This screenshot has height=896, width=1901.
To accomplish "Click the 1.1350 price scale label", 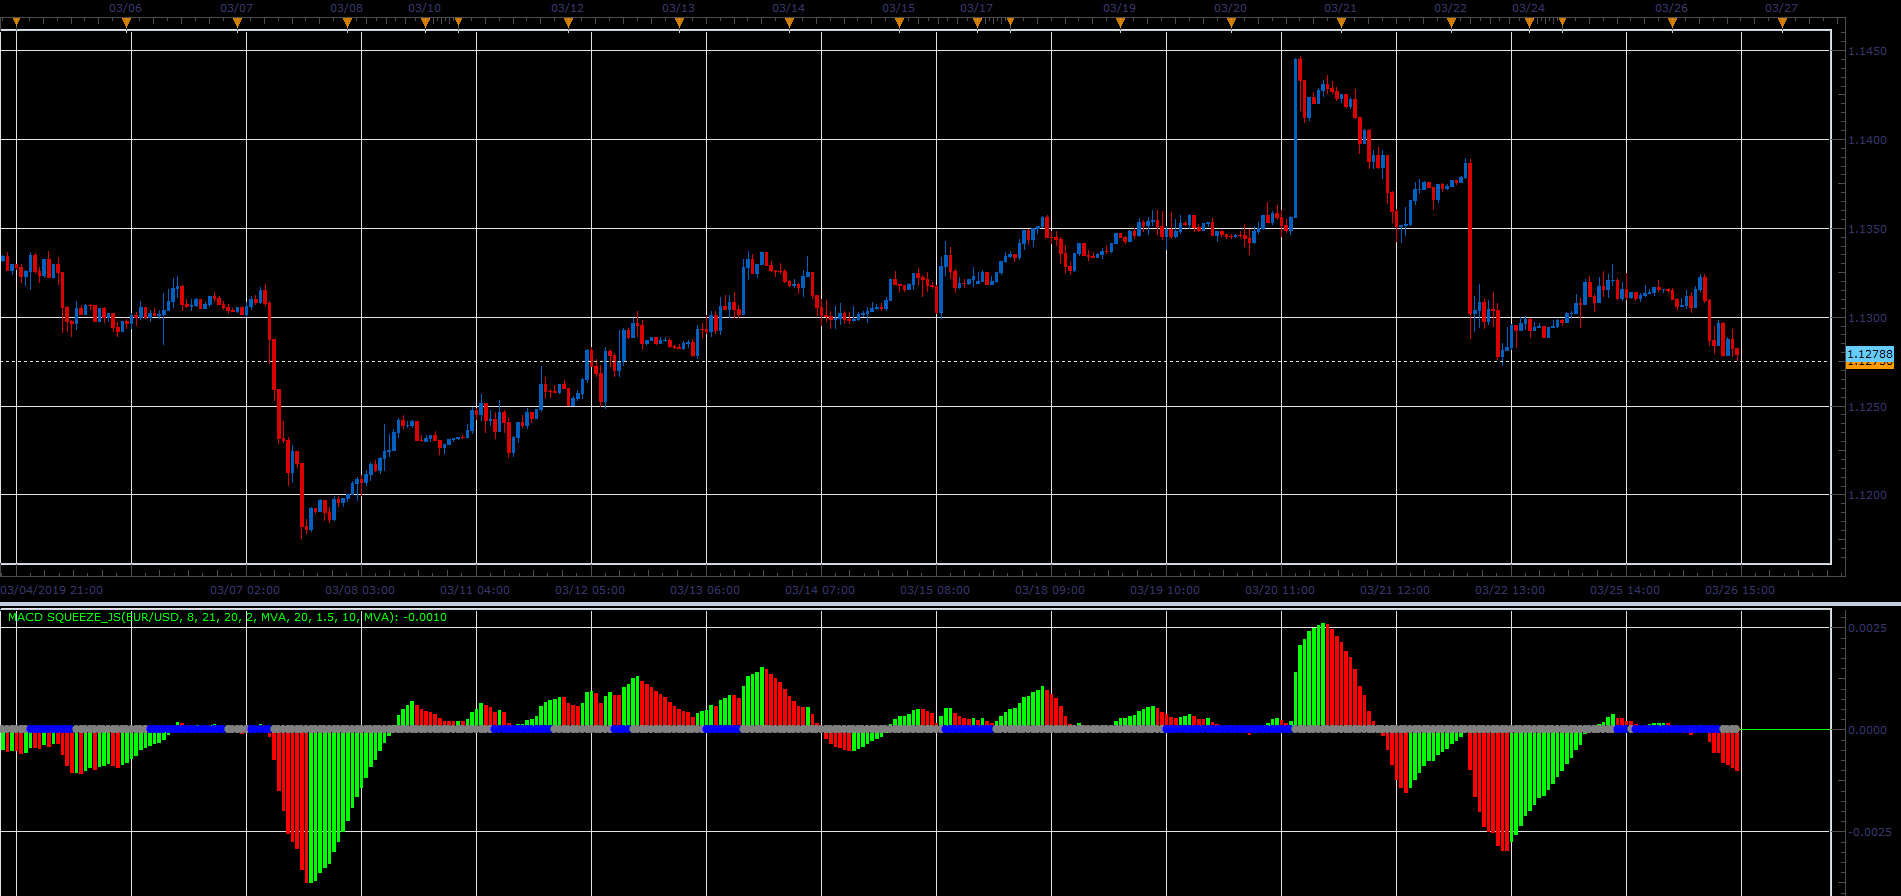I will pyautogui.click(x=1868, y=229).
